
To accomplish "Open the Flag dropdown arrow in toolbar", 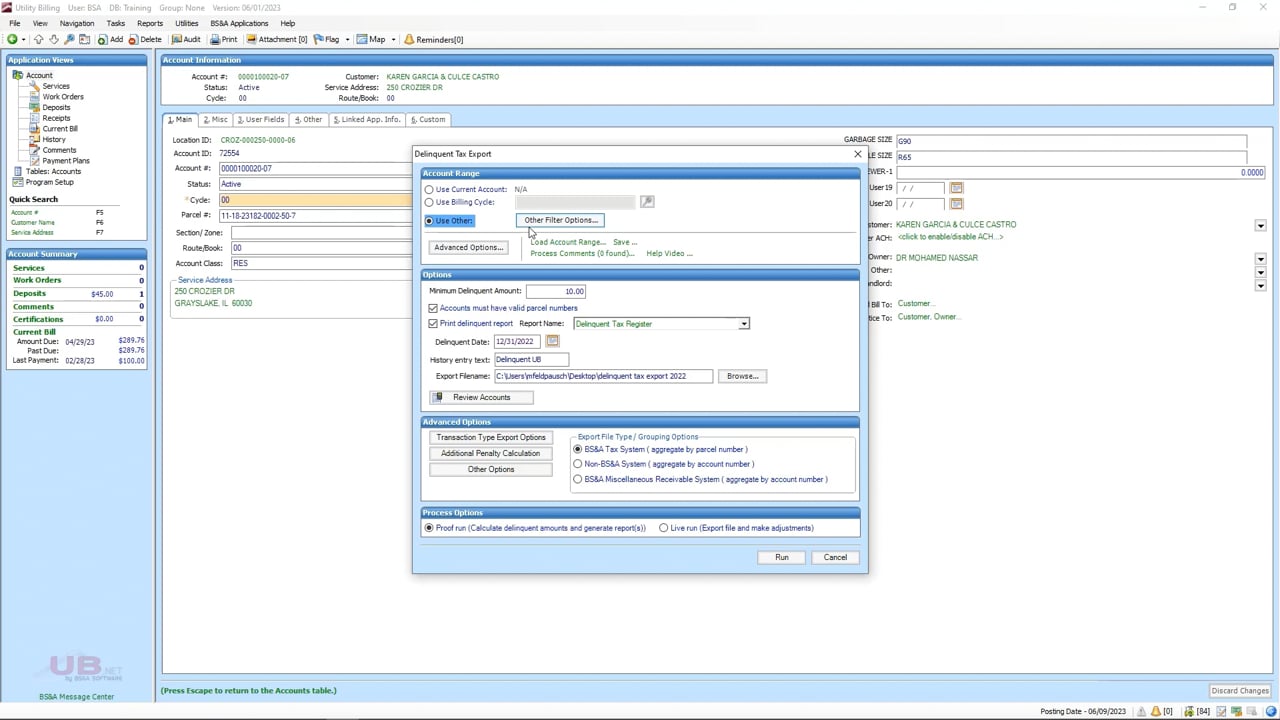I will [347, 40].
